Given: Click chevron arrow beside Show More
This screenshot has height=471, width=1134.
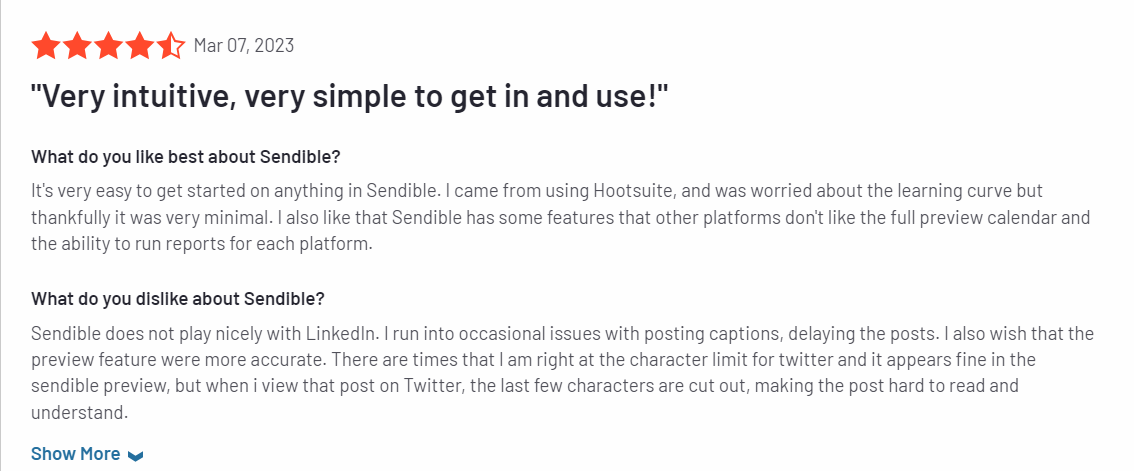Looking at the screenshot, I should (x=135, y=455).
